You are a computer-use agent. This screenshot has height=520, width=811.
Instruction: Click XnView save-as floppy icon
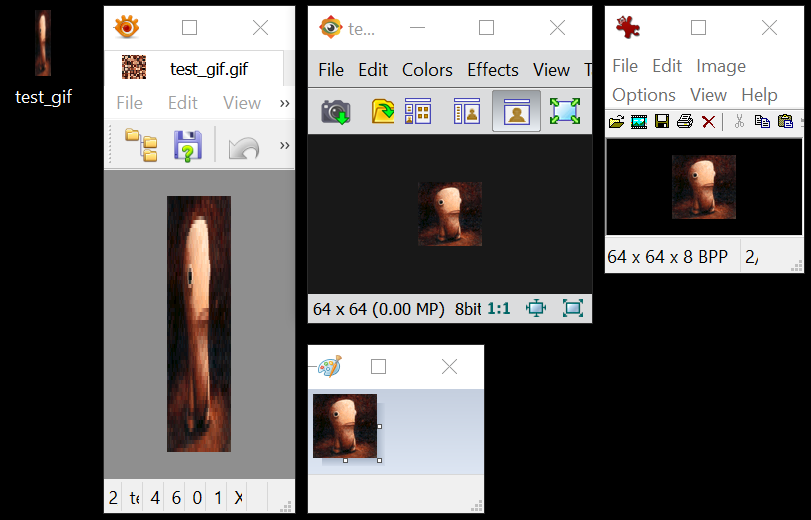188,146
